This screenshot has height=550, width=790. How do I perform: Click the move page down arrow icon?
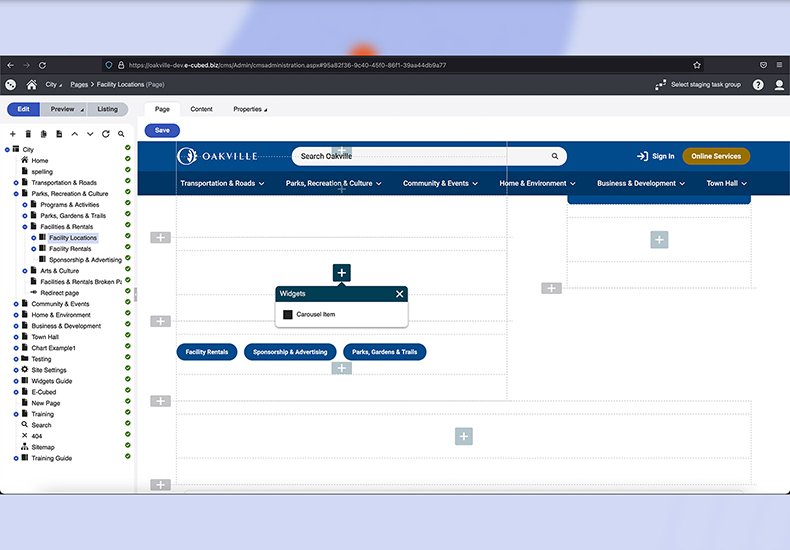pos(90,134)
